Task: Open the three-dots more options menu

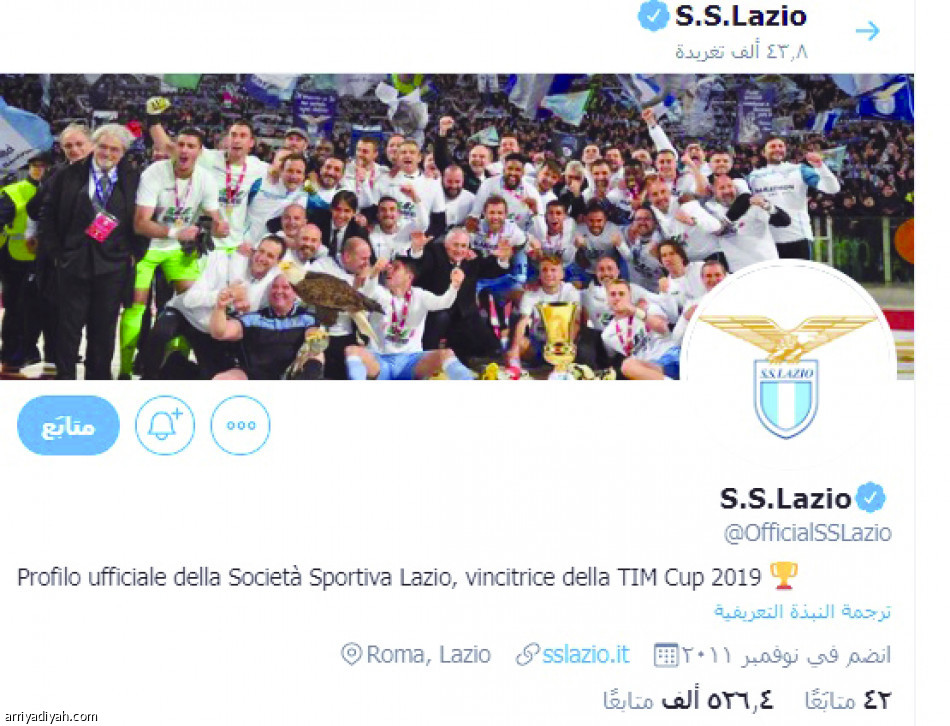Action: pos(241,425)
